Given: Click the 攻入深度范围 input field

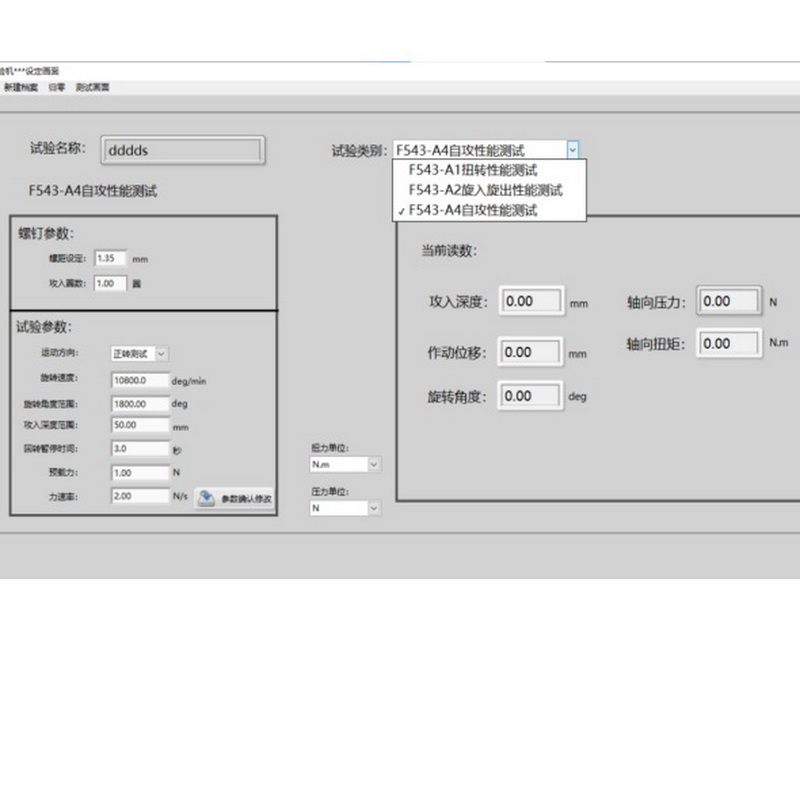Looking at the screenshot, I should tap(140, 425).
